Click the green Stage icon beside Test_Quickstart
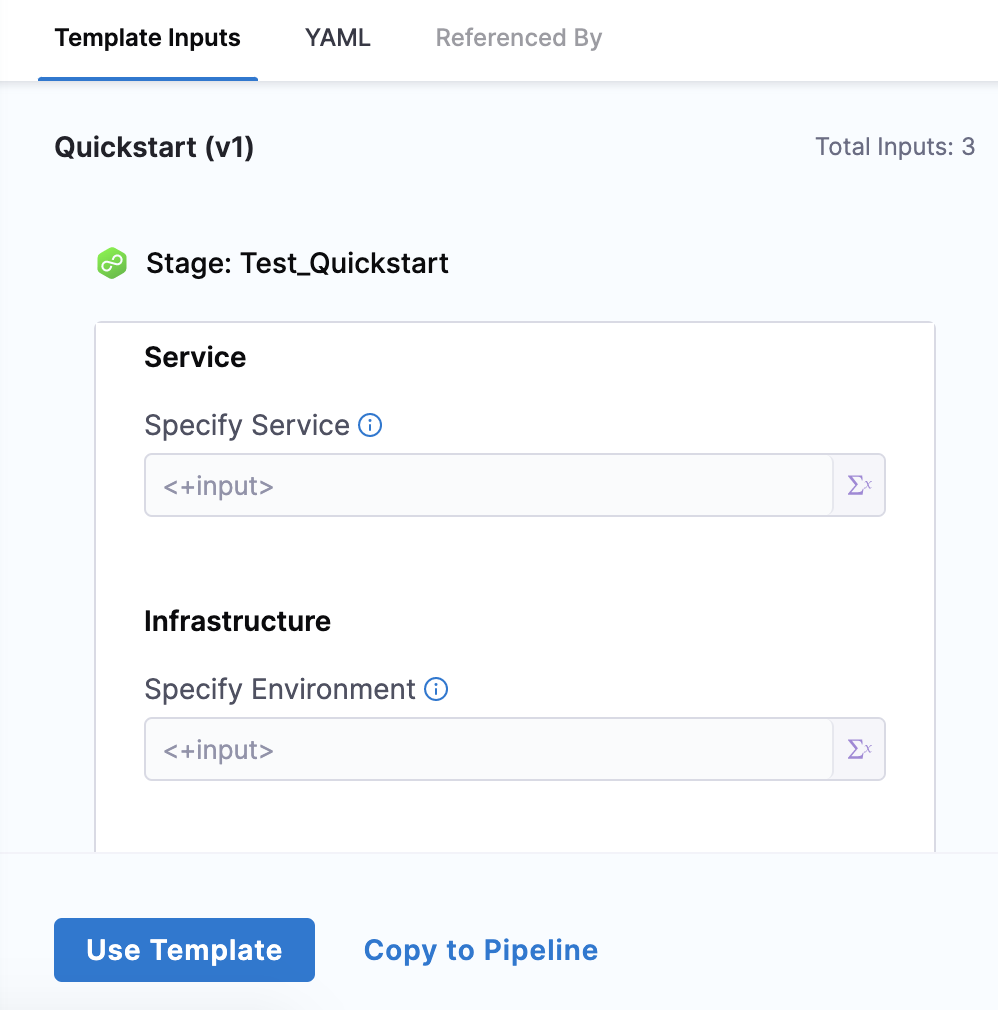The width and height of the screenshot is (998, 1010). [x=112, y=264]
